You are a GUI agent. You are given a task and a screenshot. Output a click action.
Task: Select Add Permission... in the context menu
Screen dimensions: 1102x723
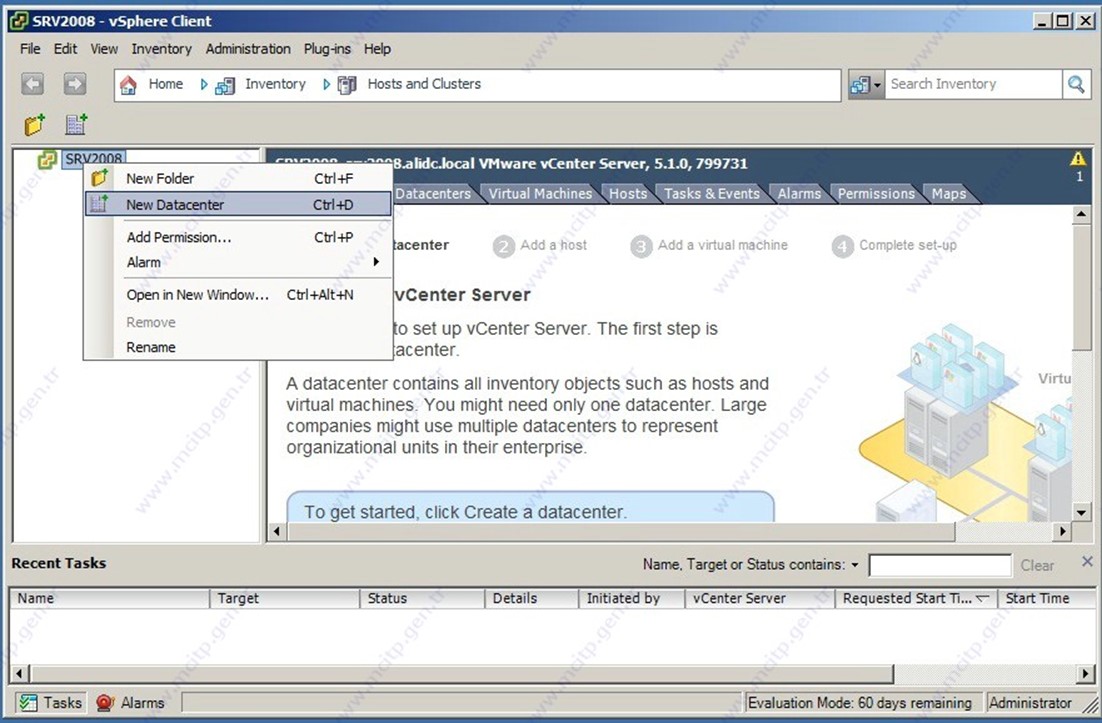point(238,237)
